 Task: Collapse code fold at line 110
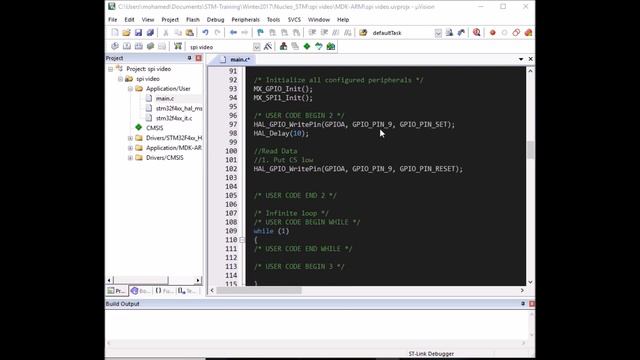[x=242, y=240]
